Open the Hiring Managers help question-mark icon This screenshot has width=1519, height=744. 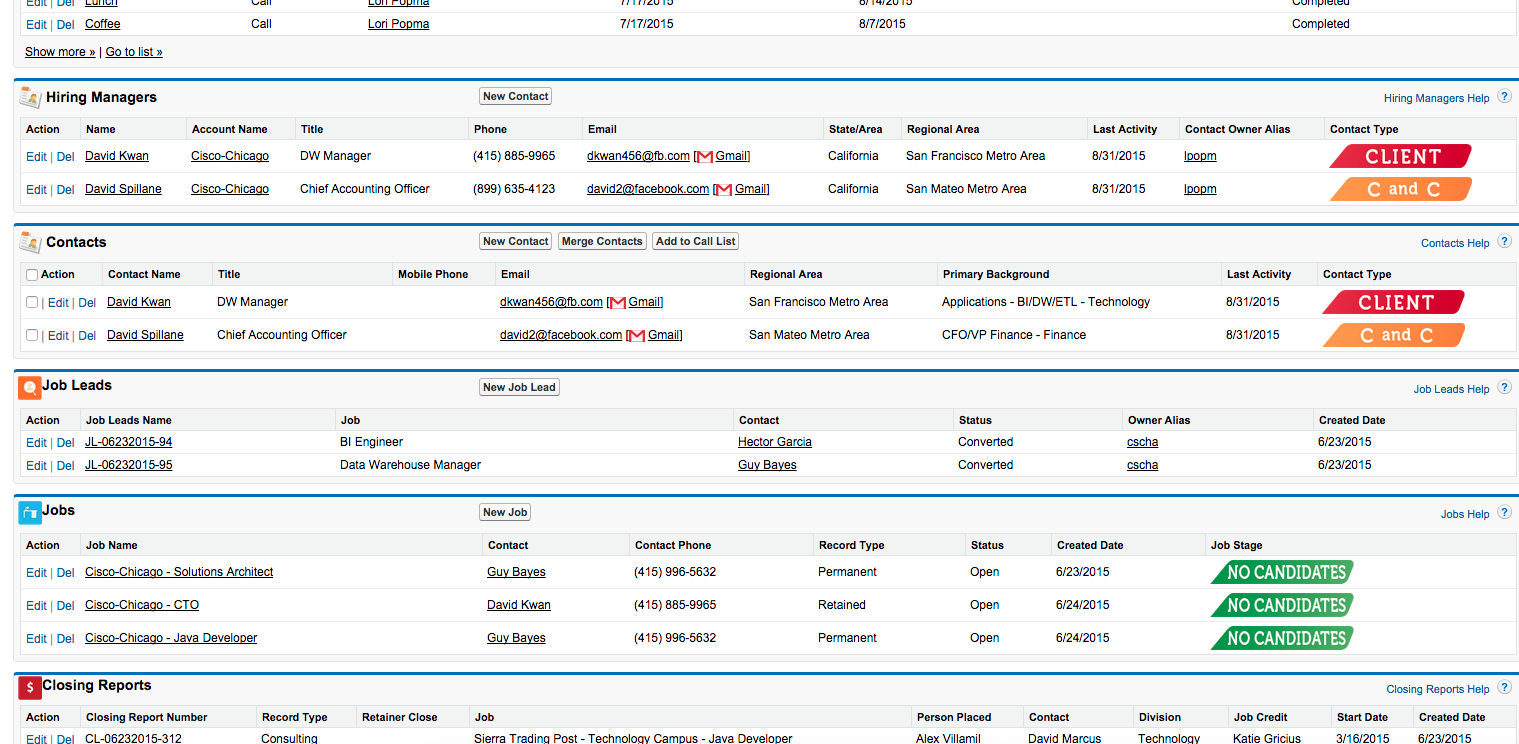(x=1504, y=98)
